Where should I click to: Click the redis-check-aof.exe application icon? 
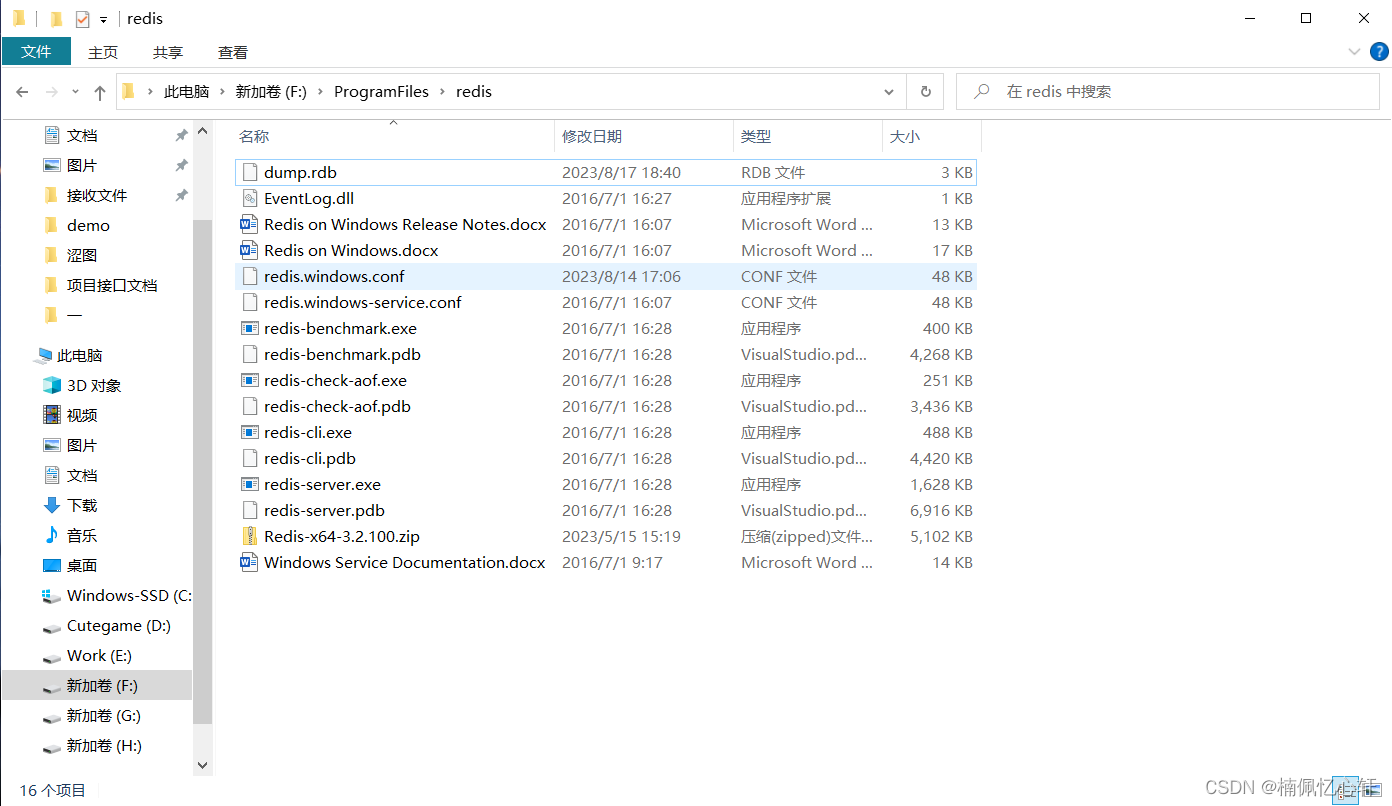250,380
